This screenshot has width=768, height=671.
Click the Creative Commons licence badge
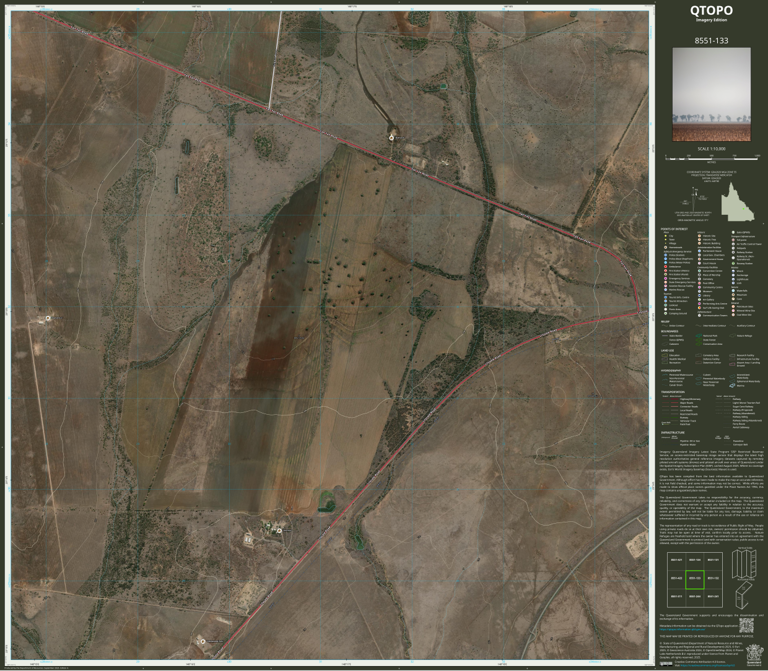[666, 664]
